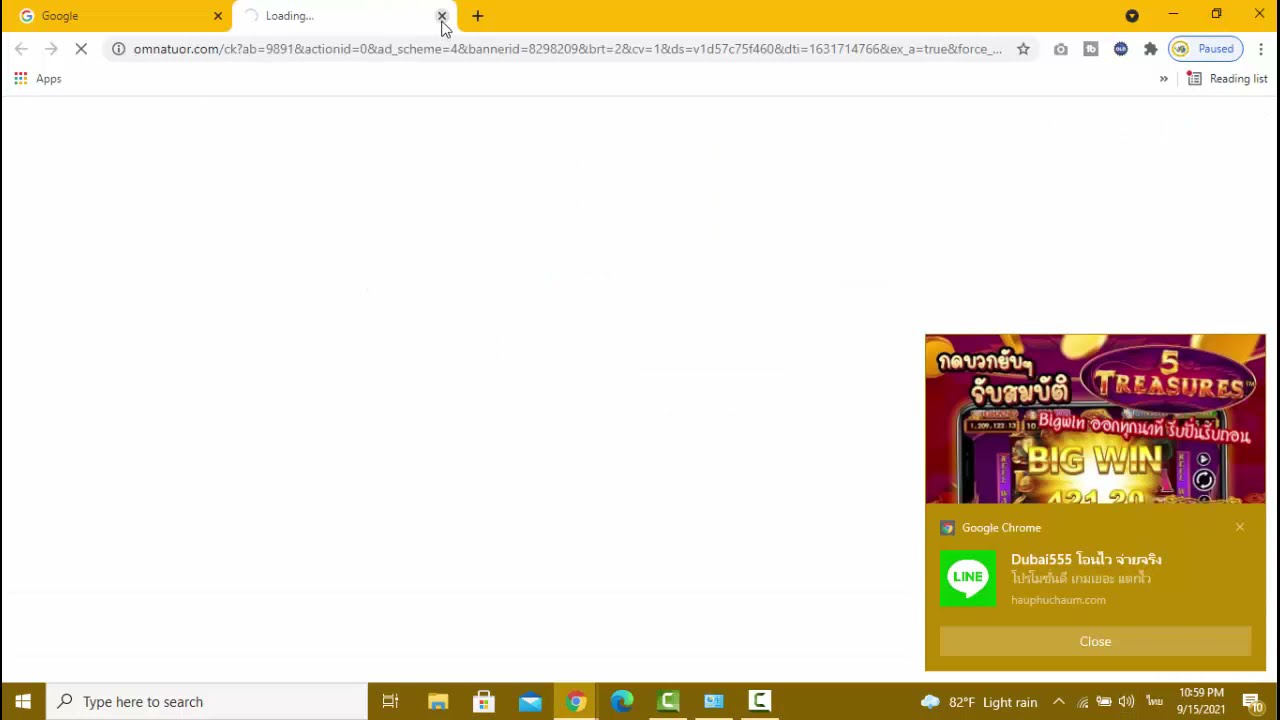The image size is (1280, 720).
Task: Open the Apps shortcut
Action: click(x=38, y=79)
